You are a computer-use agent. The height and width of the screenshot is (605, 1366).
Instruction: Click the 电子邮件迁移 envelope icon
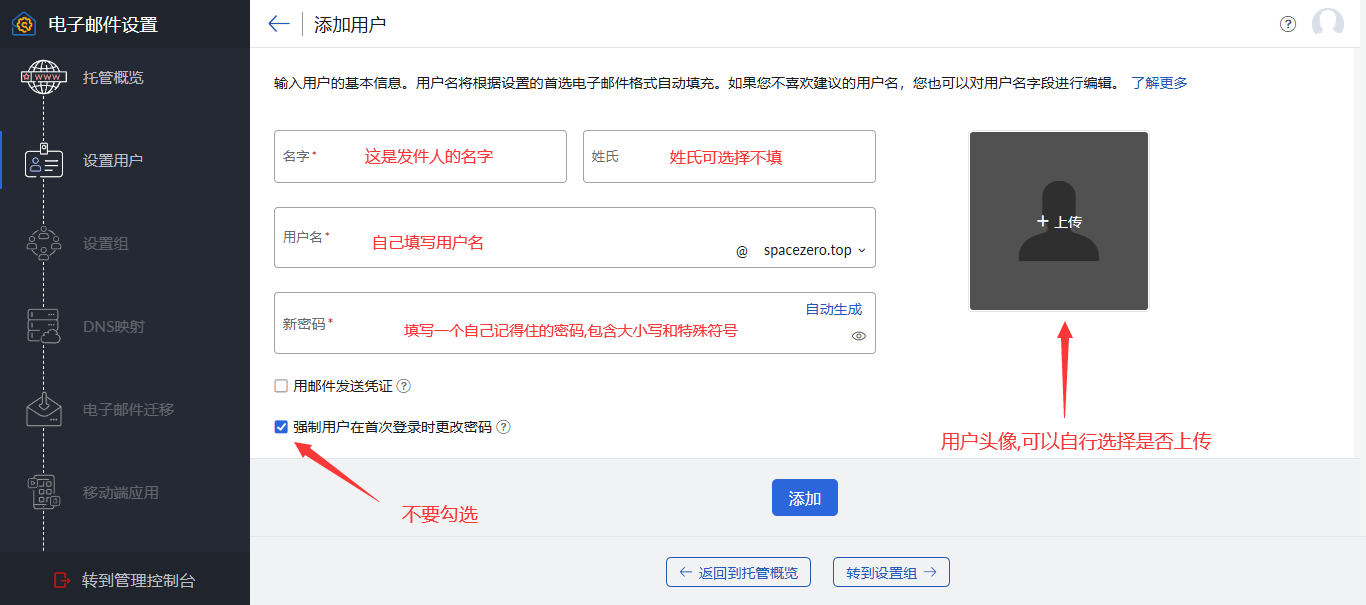click(43, 410)
